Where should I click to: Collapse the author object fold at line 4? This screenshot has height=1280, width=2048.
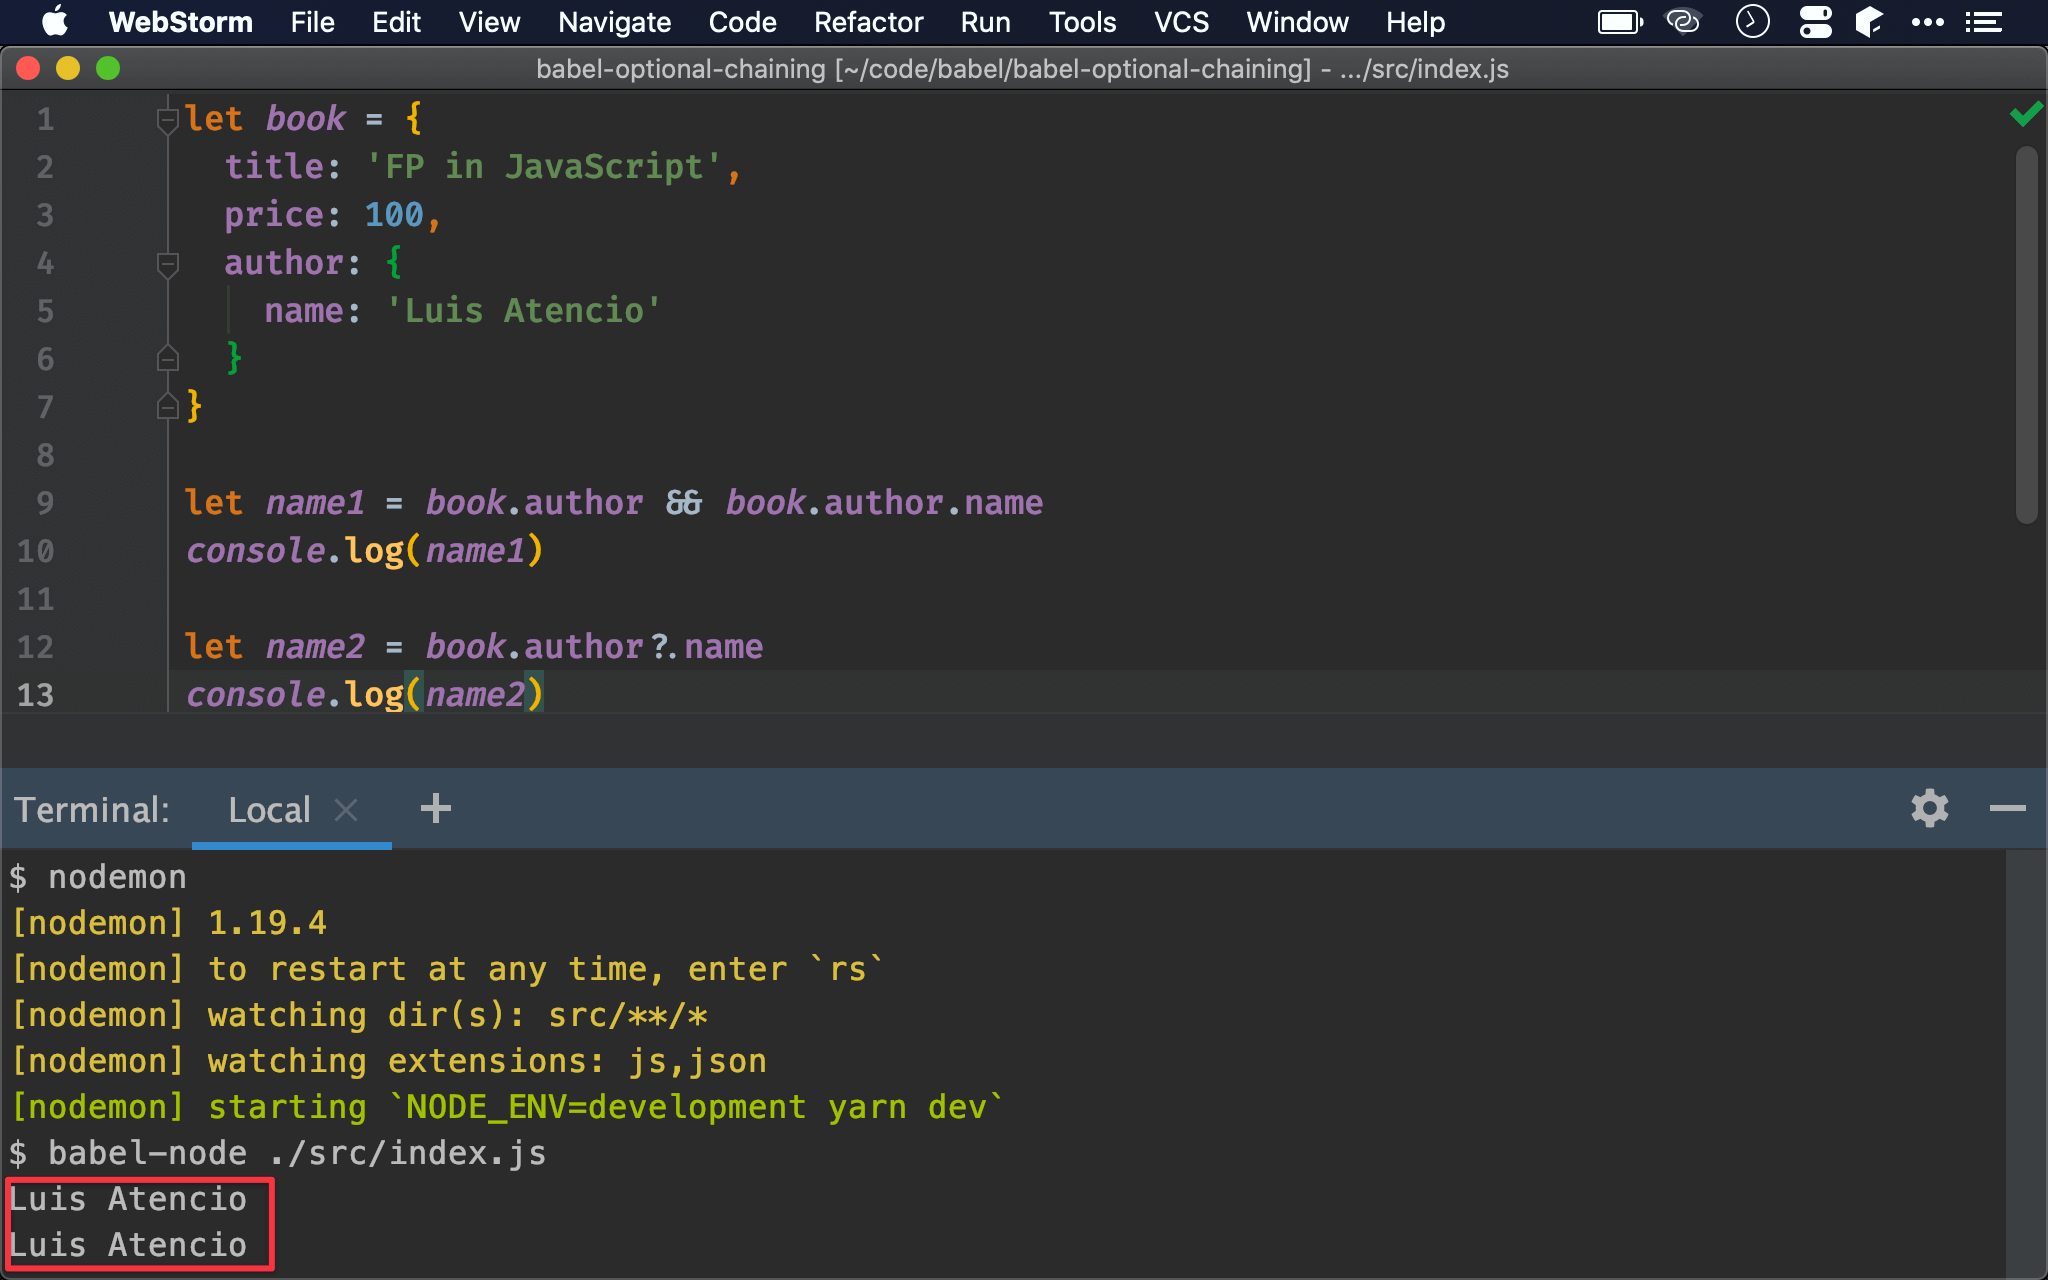tap(168, 264)
